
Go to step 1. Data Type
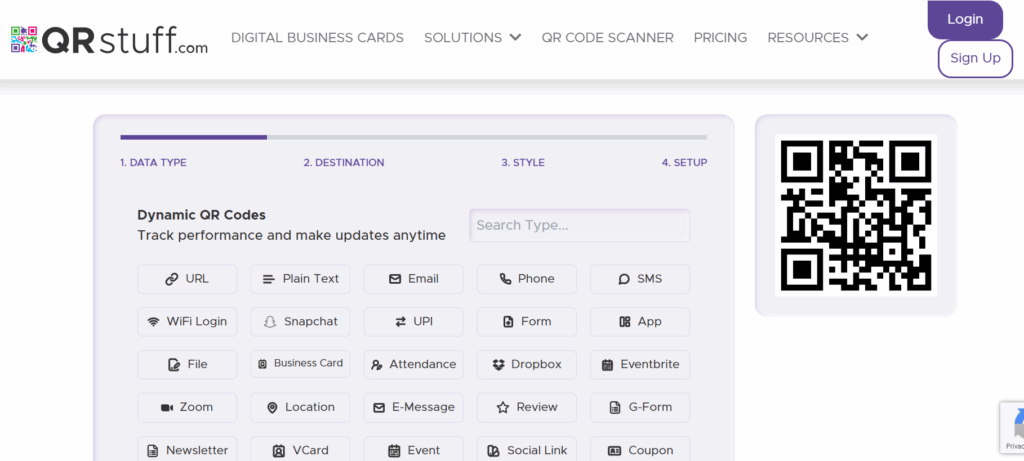153,163
